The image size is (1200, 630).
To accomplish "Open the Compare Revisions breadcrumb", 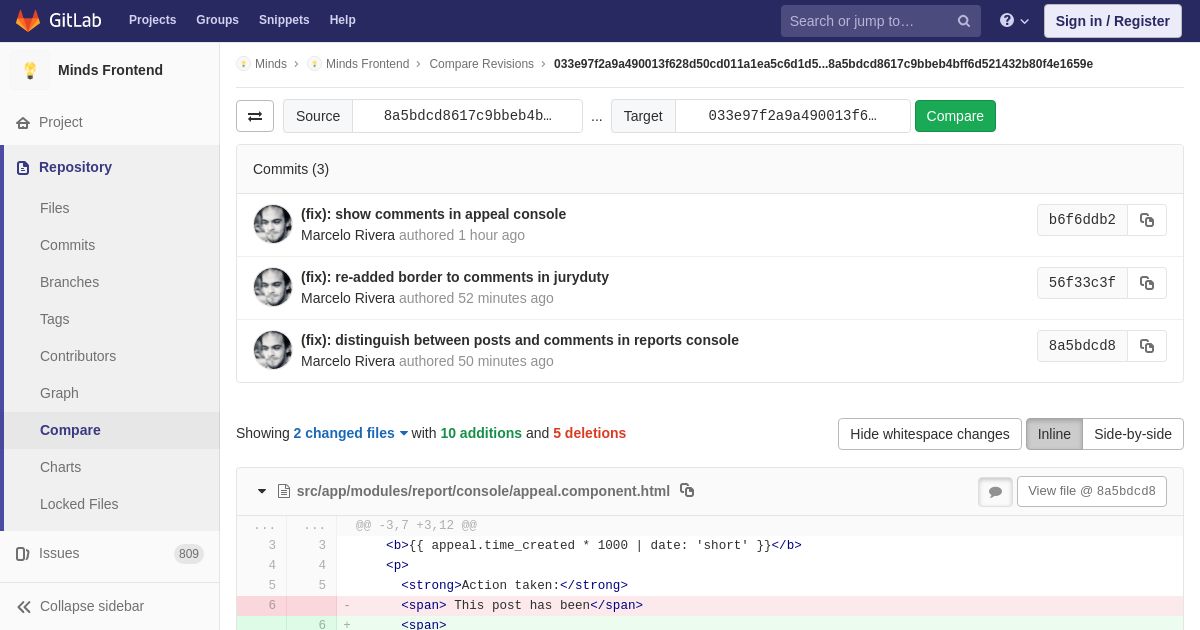I will pos(481,64).
